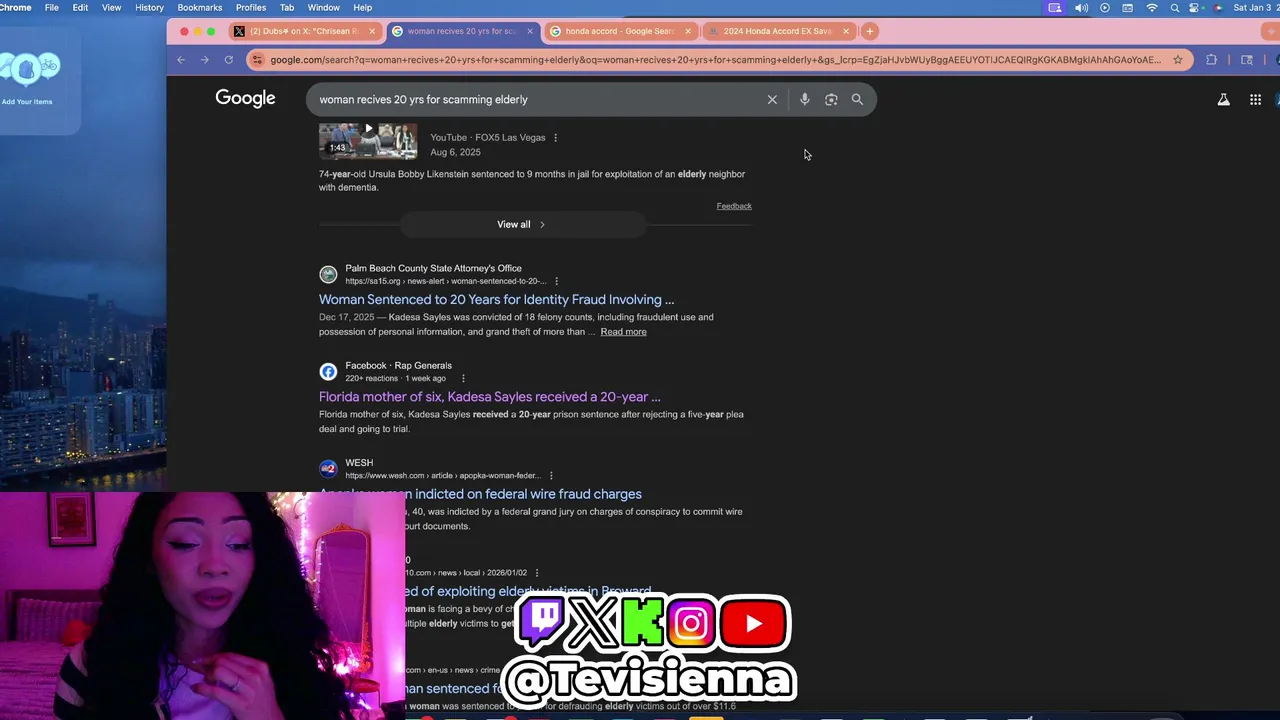Image resolution: width=1280 pixels, height=720 pixels.
Task: Open the View menu
Action: click(x=111, y=8)
